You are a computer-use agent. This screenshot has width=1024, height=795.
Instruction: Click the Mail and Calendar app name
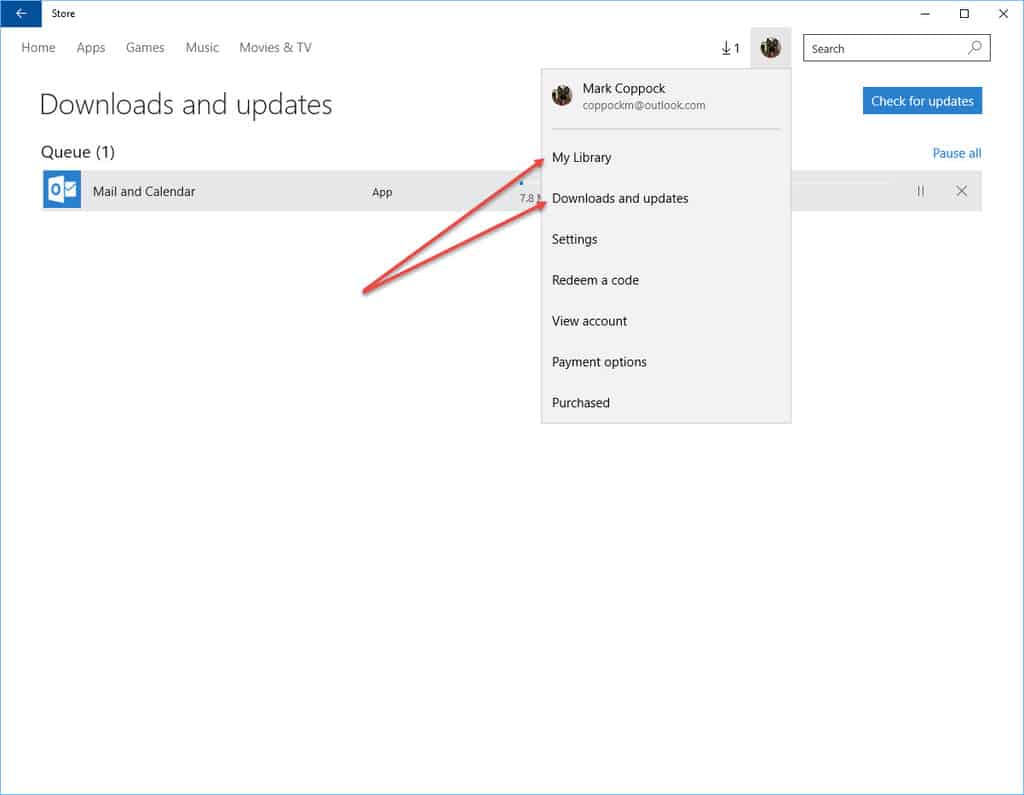[x=144, y=191]
